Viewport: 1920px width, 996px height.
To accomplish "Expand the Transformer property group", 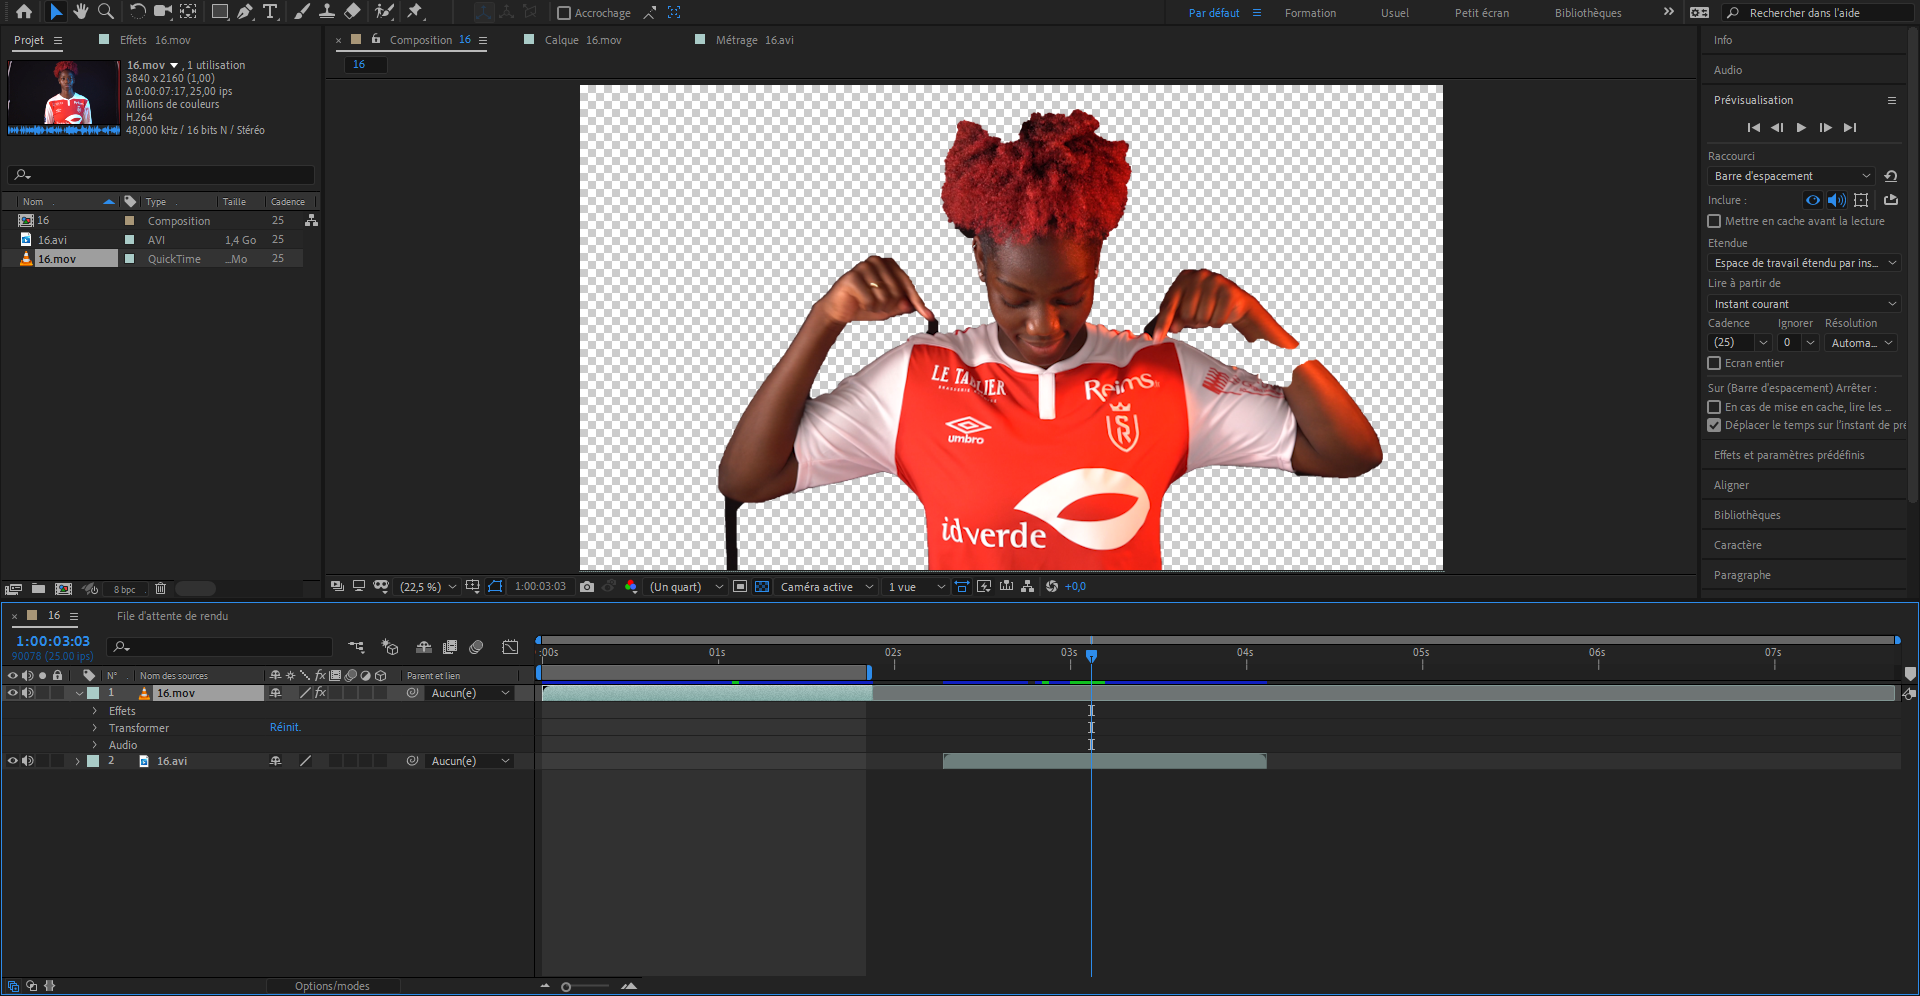I will pyautogui.click(x=95, y=728).
